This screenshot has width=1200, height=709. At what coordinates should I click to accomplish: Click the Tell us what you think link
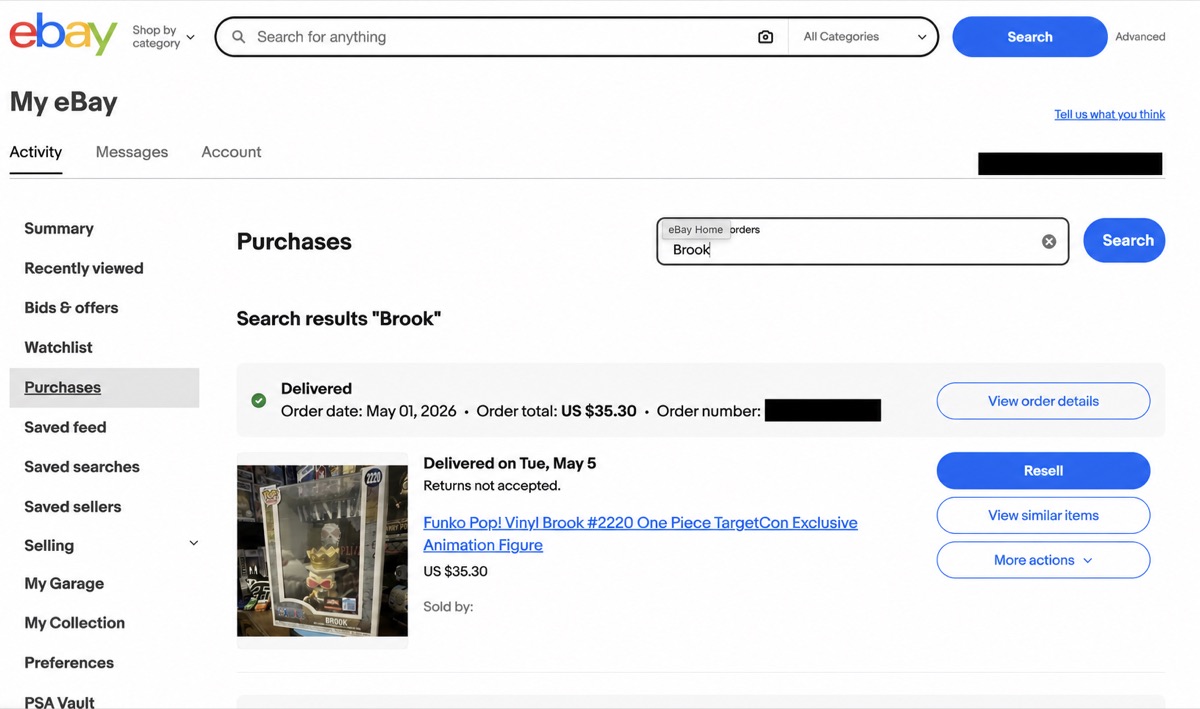[x=1109, y=114]
